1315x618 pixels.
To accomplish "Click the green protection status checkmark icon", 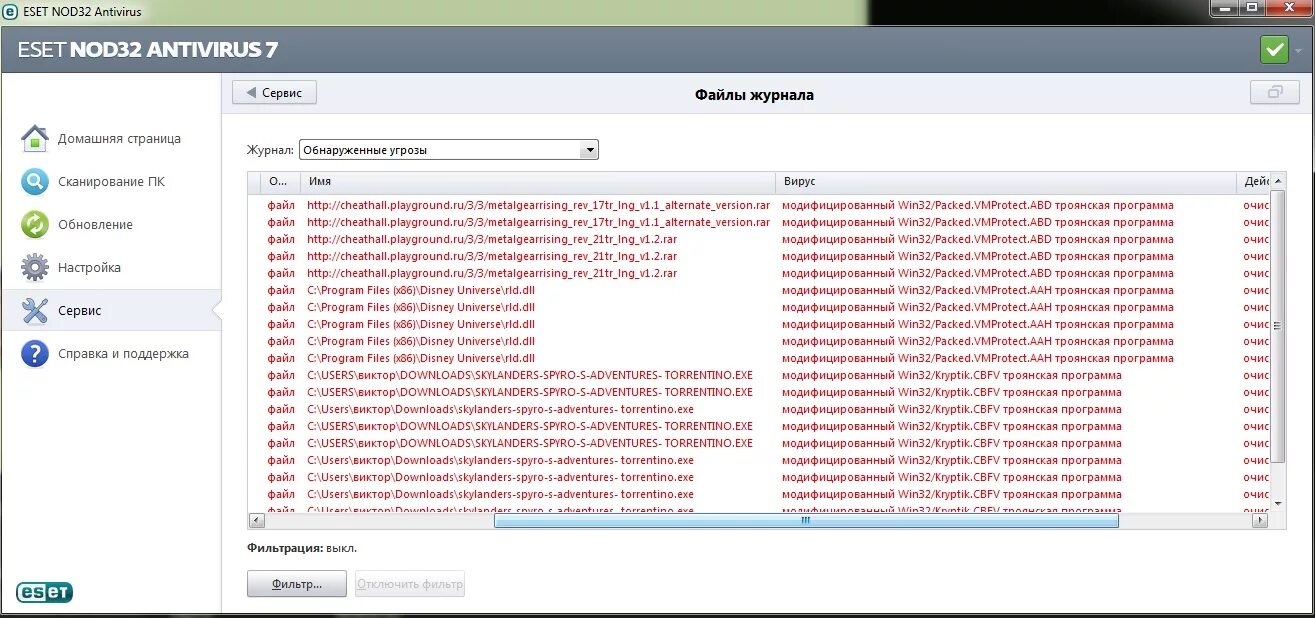I will click(x=1274, y=50).
